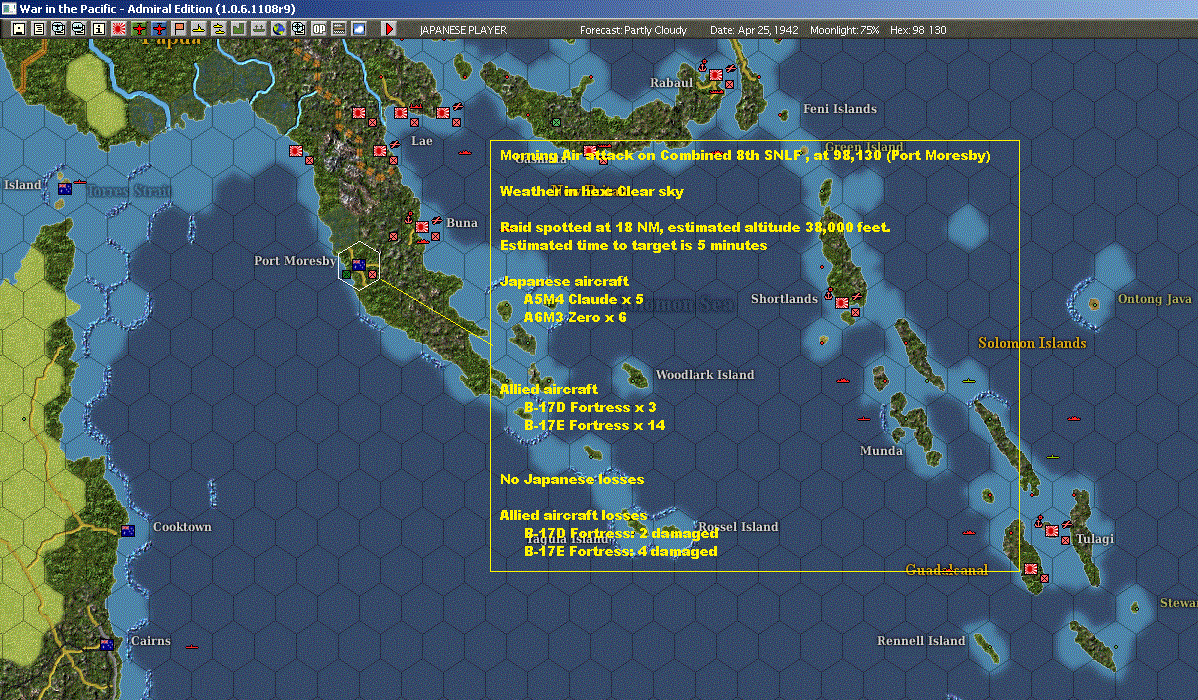
Task: Click the 'Forecast: Partly Cloudy' status text
Action: pos(633,30)
